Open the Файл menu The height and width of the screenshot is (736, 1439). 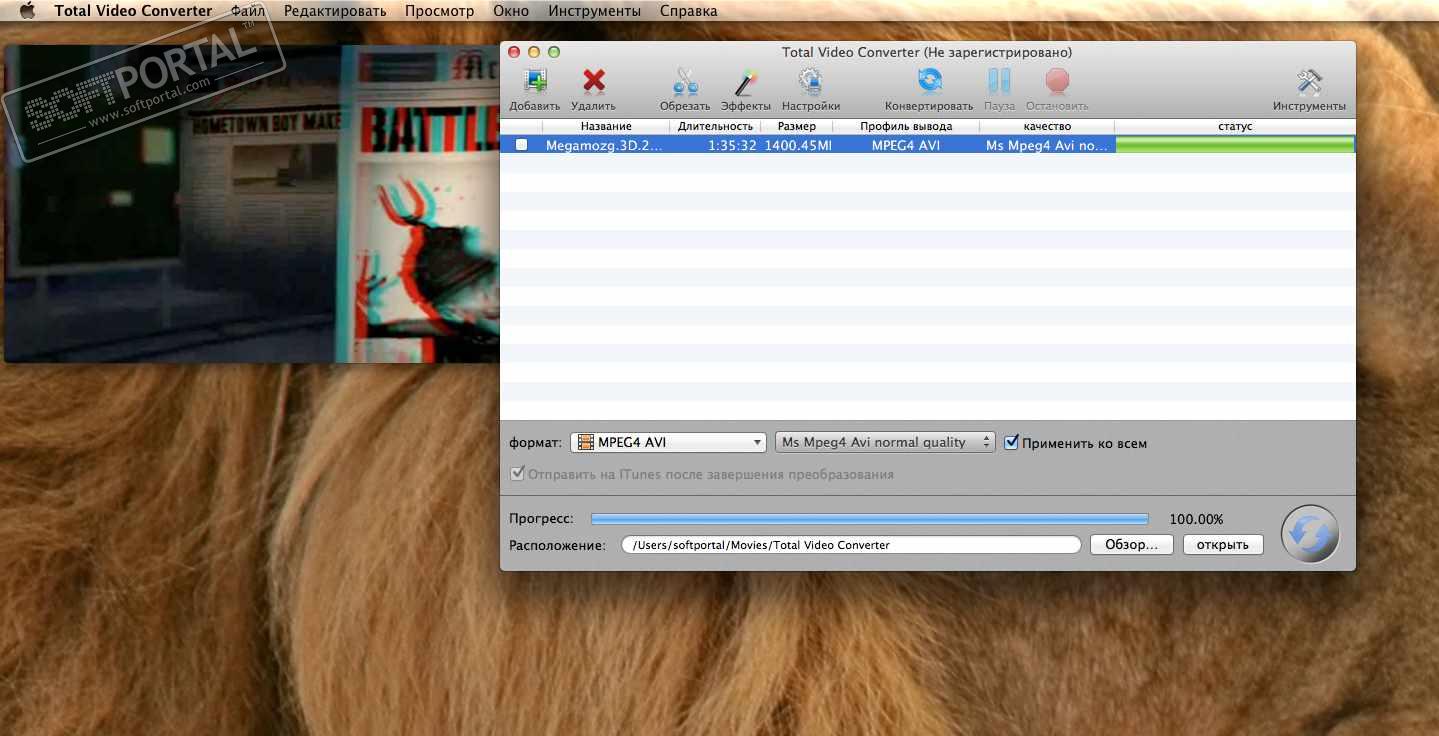248,11
